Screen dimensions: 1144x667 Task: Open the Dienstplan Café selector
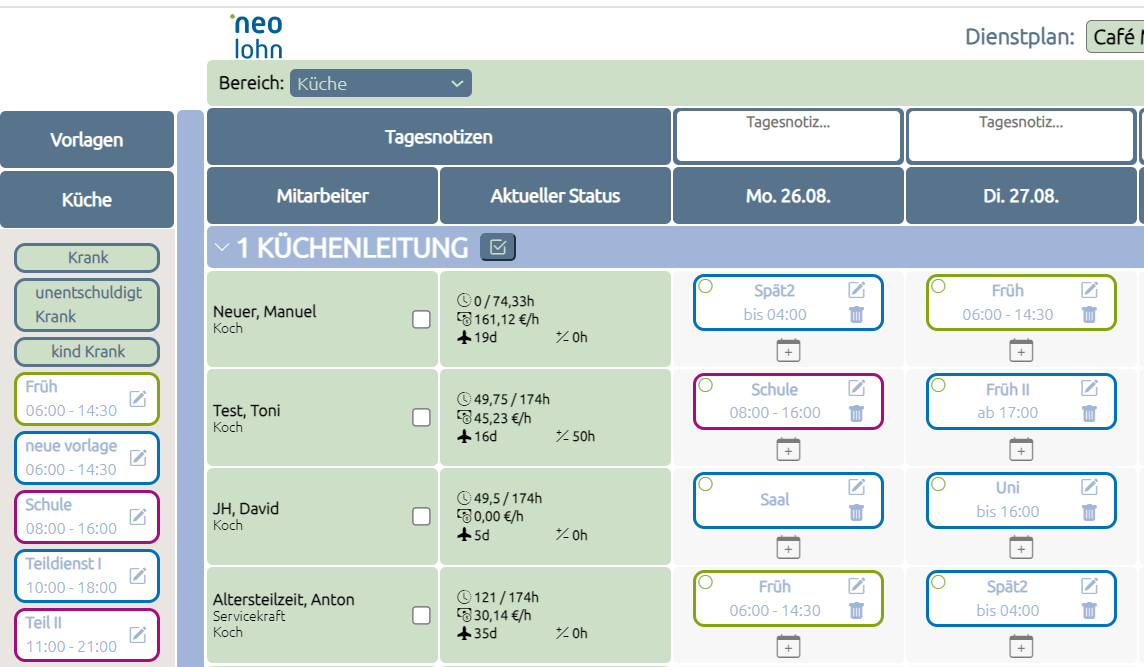(1115, 36)
